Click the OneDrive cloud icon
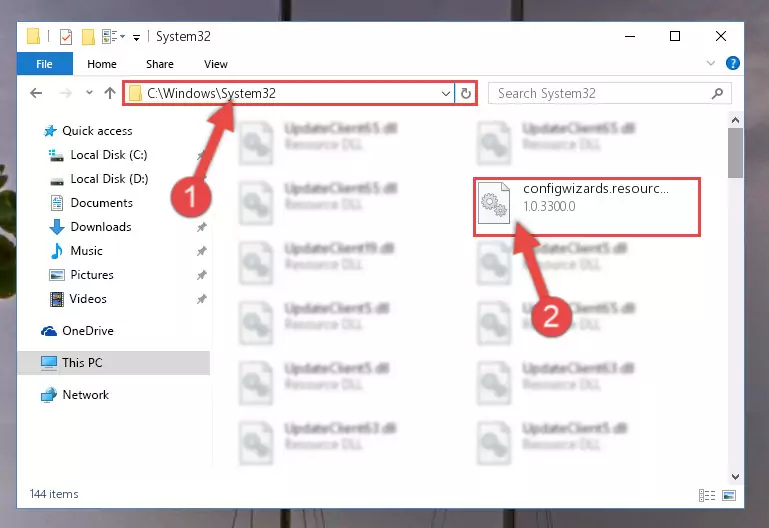769x528 pixels. pos(49,331)
